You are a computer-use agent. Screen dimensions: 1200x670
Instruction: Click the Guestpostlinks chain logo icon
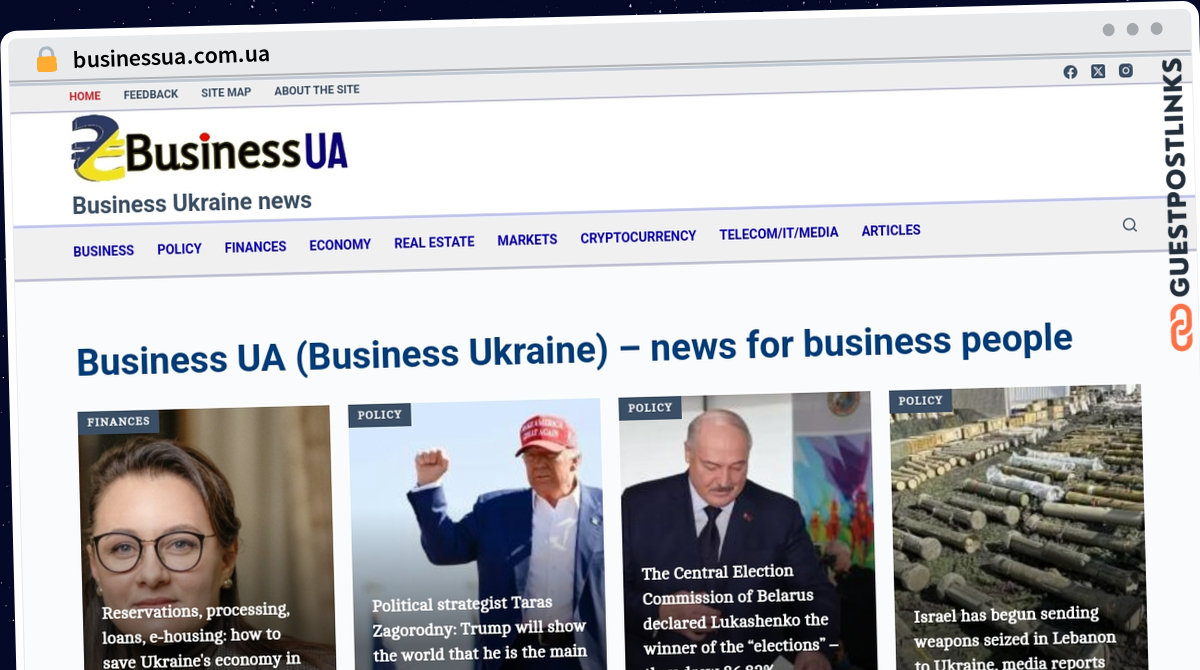point(1182,328)
